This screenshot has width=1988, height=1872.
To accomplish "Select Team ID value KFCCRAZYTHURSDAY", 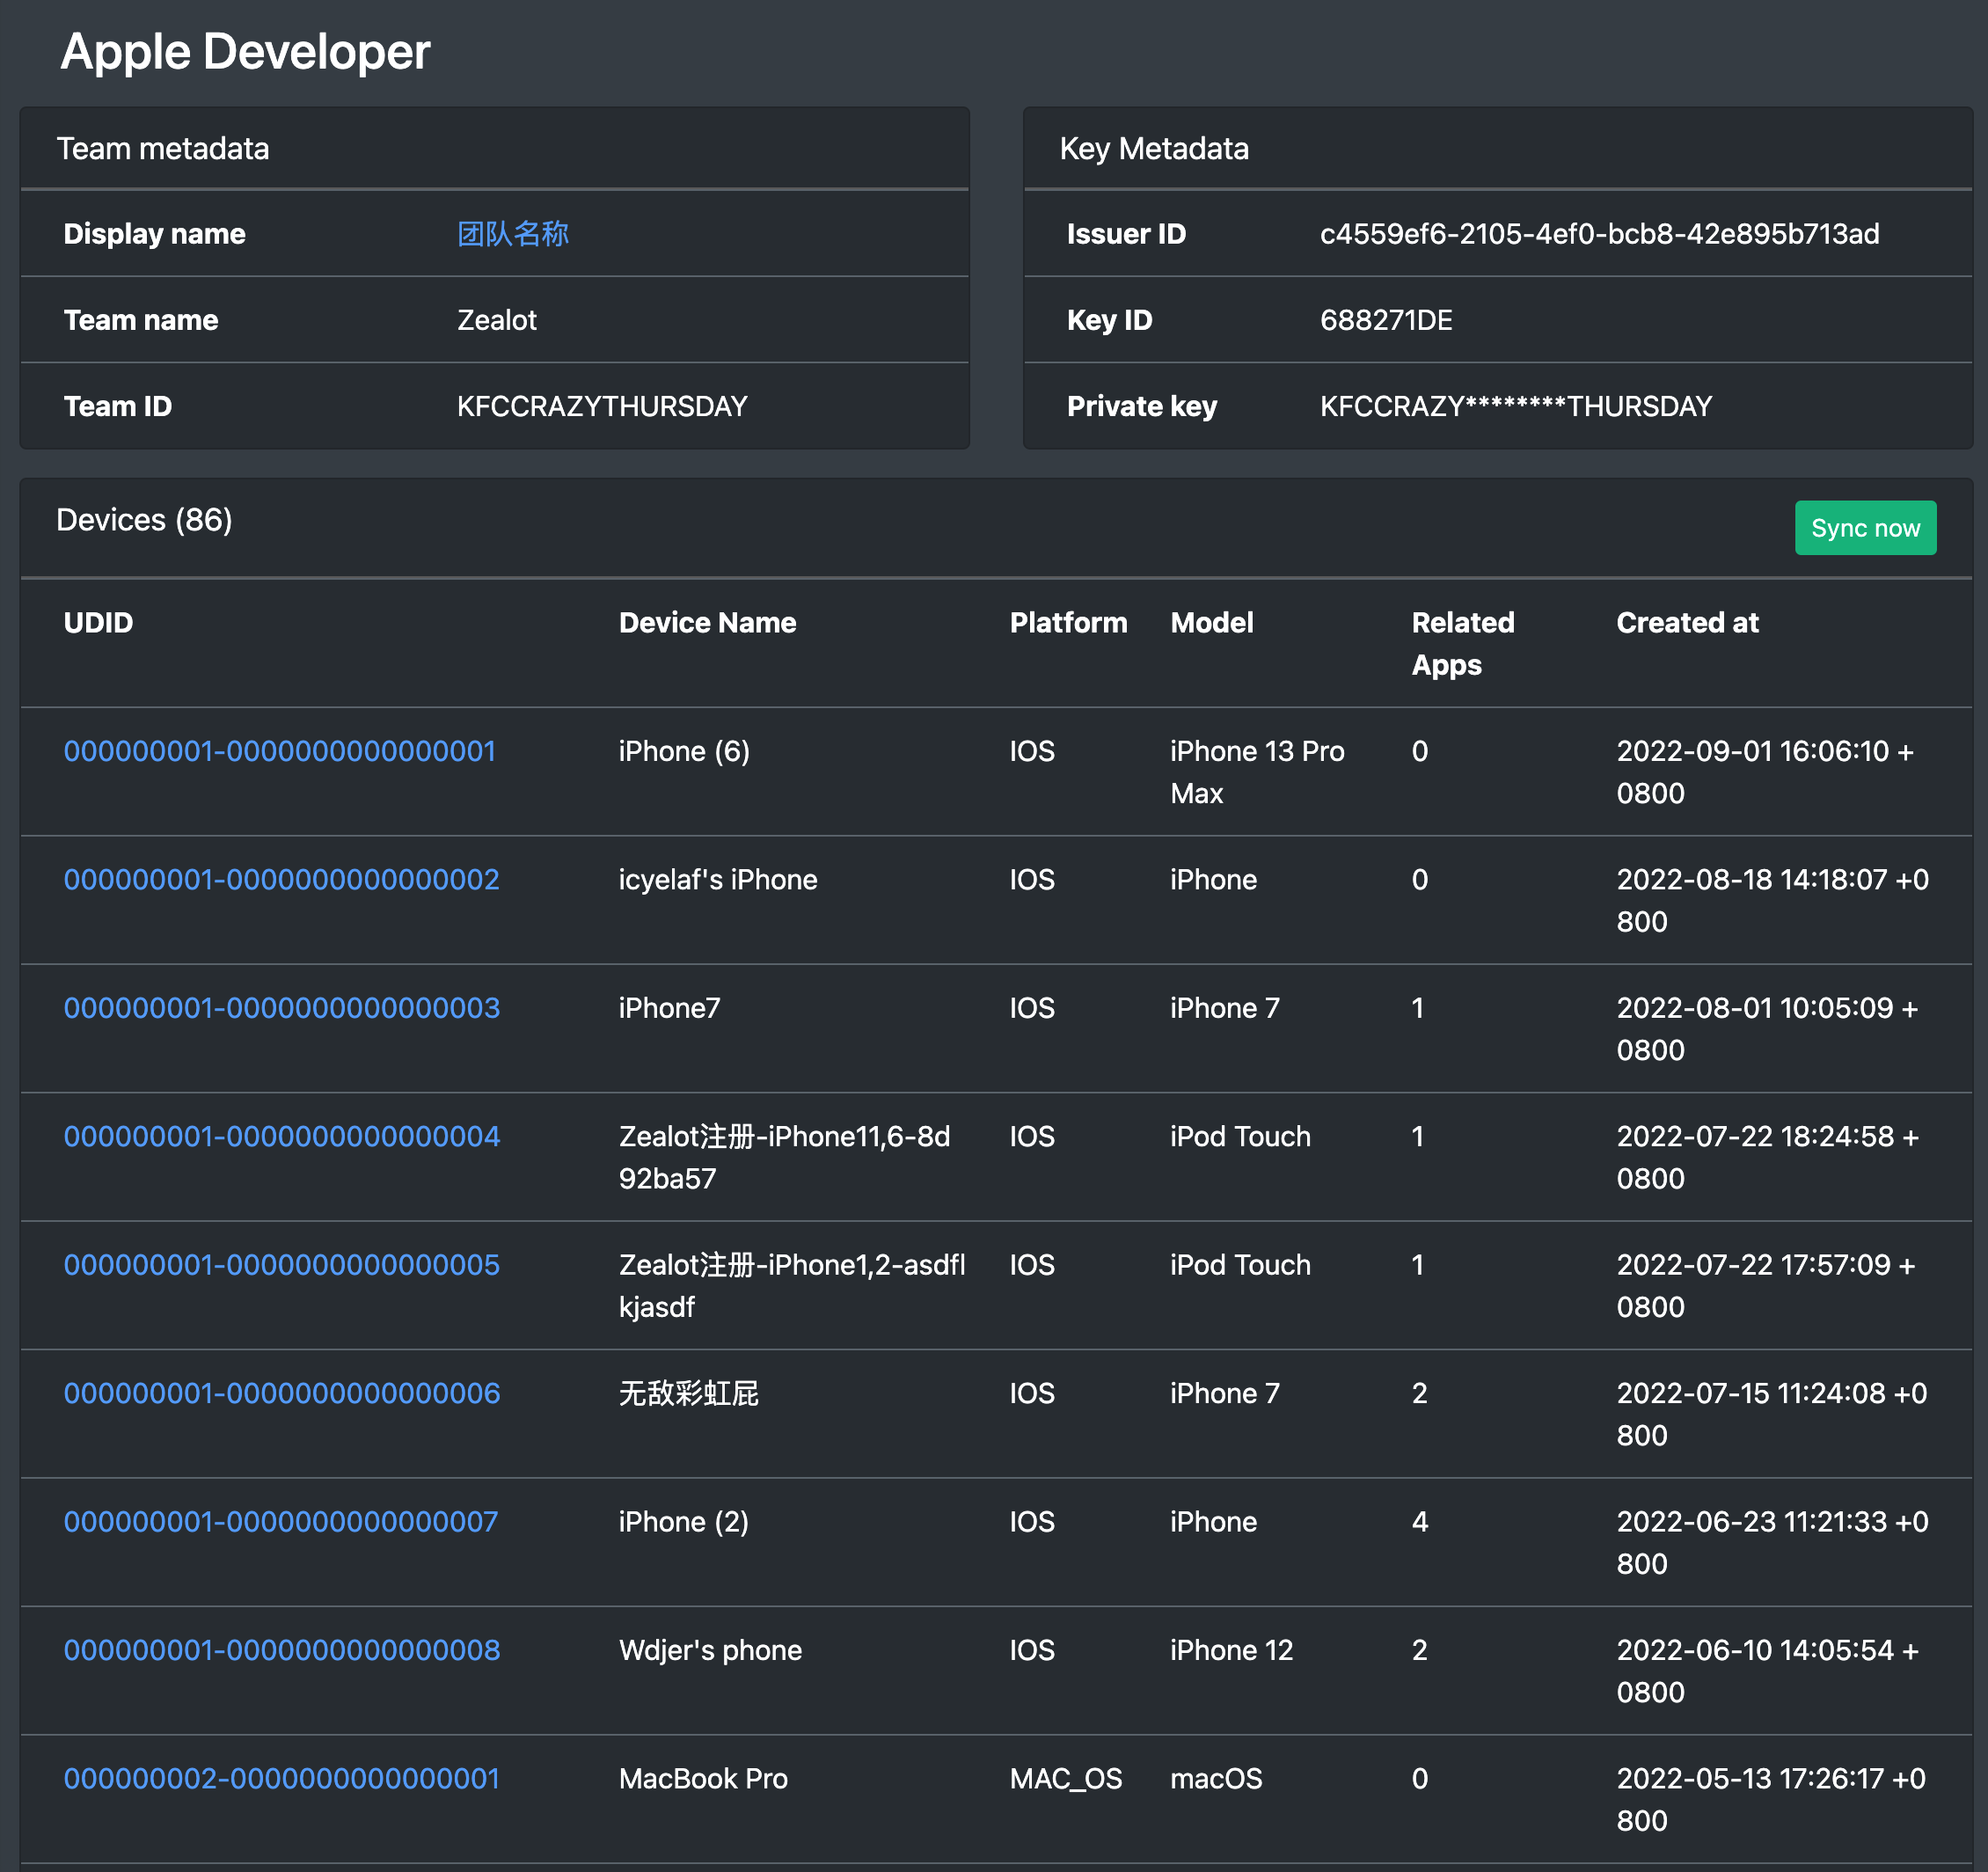I will [x=602, y=406].
